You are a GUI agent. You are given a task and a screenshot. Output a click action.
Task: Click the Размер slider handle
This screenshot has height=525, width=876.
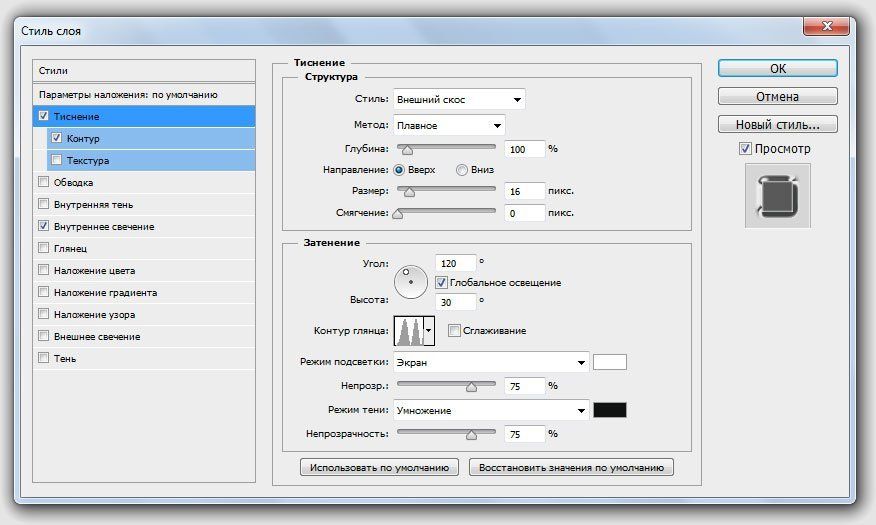(x=410, y=192)
